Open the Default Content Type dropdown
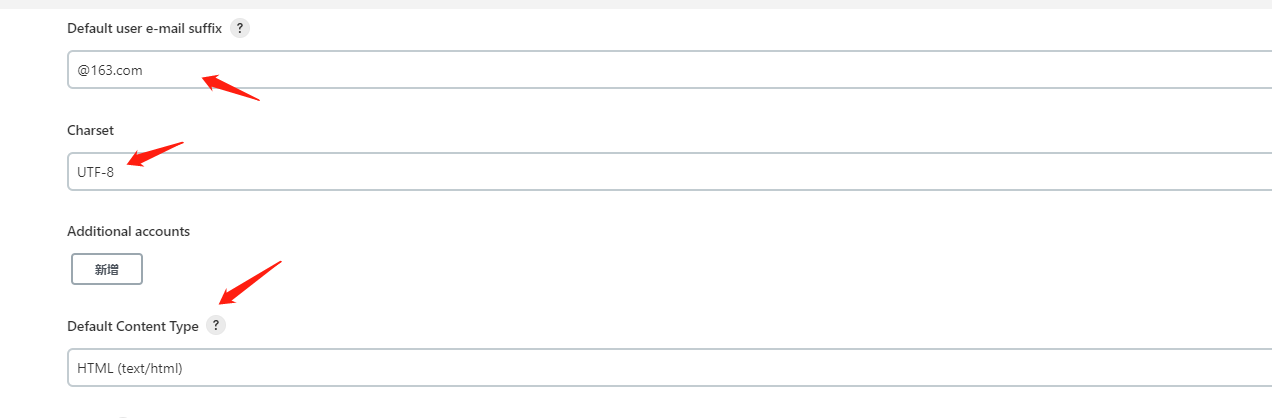 [669, 368]
